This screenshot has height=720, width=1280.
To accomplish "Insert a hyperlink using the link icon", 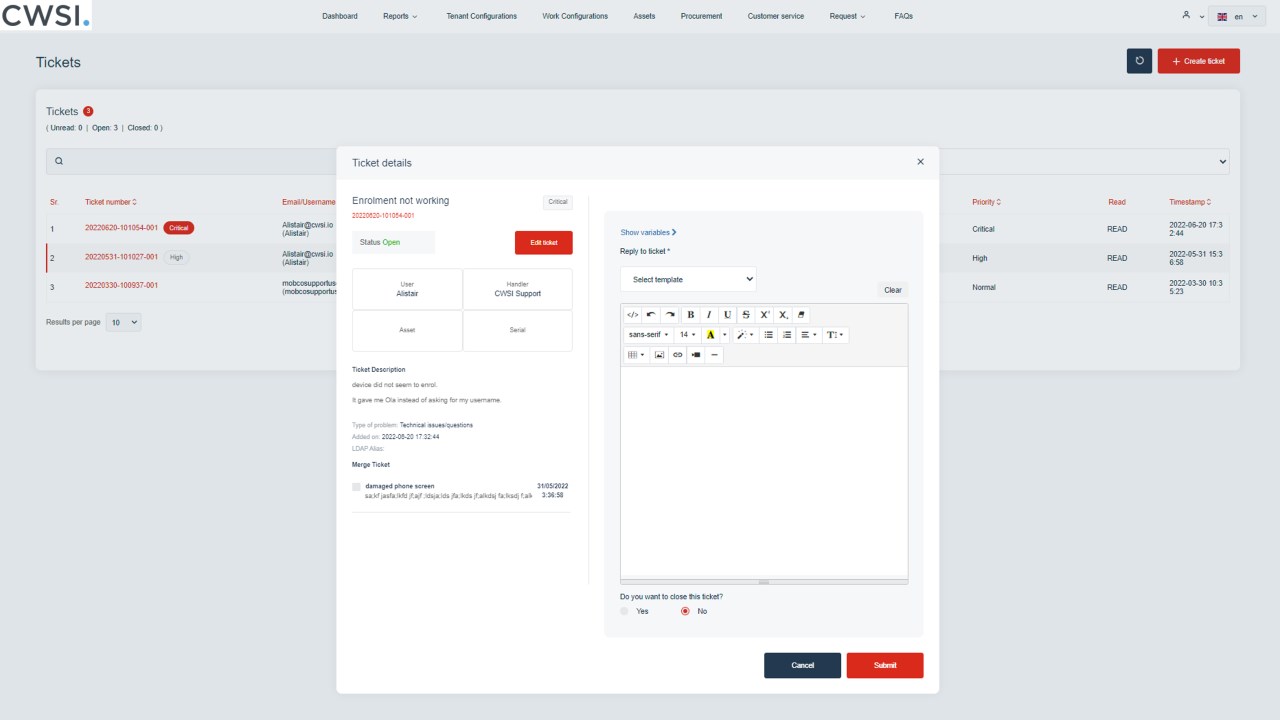I will 678,355.
